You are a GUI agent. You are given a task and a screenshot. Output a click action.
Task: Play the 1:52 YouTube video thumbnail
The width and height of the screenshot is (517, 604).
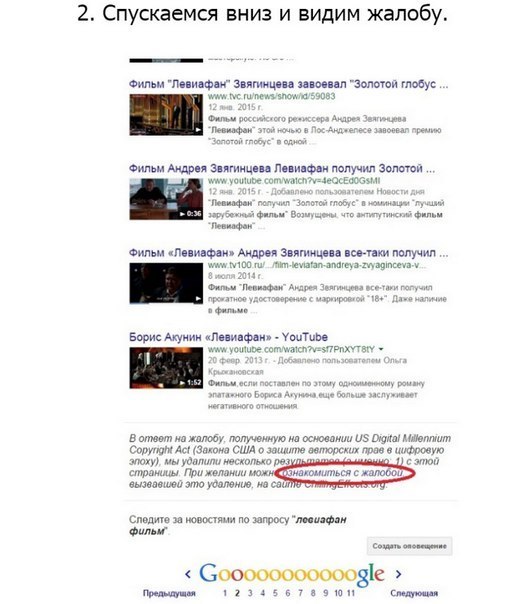point(166,368)
